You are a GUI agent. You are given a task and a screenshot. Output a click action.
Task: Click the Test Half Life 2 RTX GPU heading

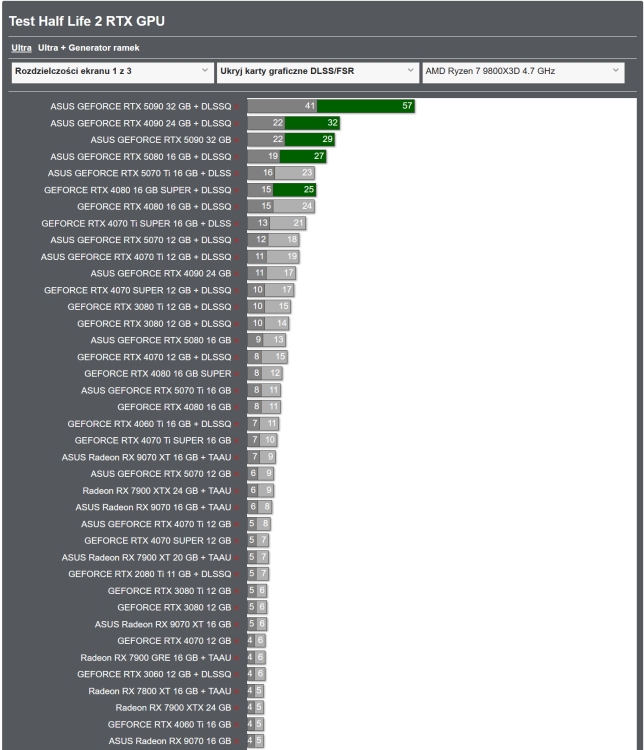click(x=87, y=22)
